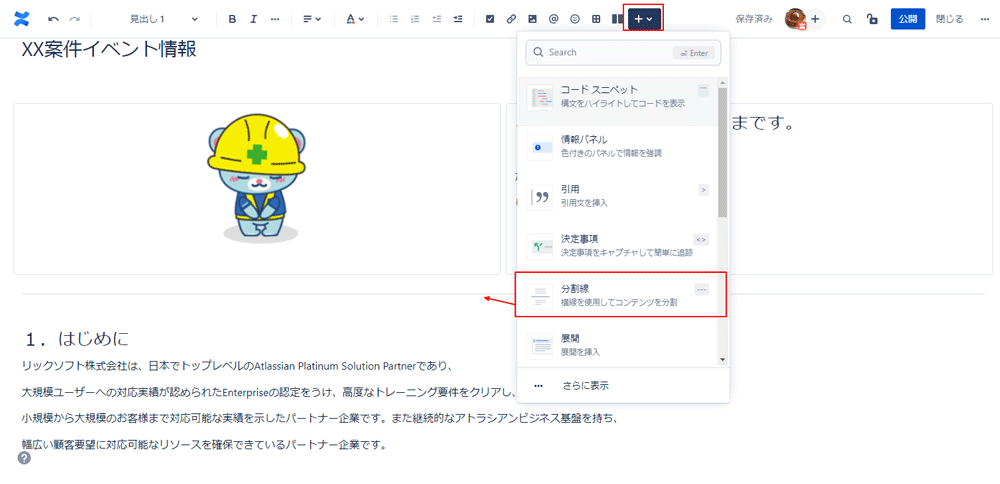Open the text alignment dropdown

pos(312,19)
